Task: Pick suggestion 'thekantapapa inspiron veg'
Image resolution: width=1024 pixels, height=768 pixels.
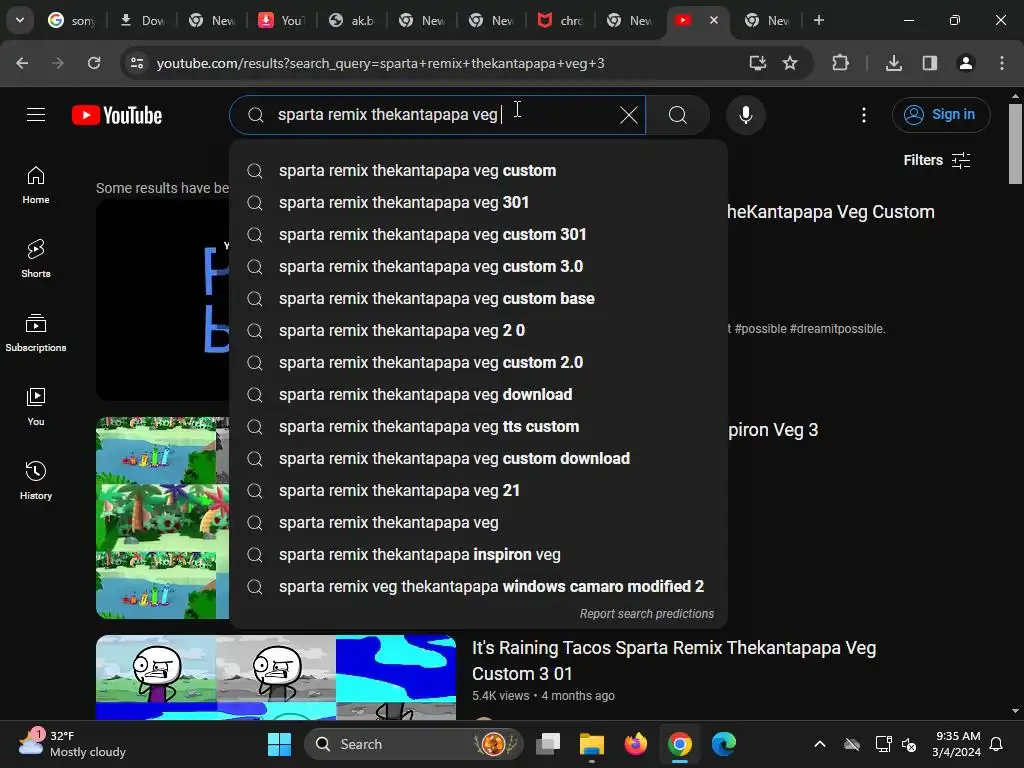Action: tap(478, 554)
